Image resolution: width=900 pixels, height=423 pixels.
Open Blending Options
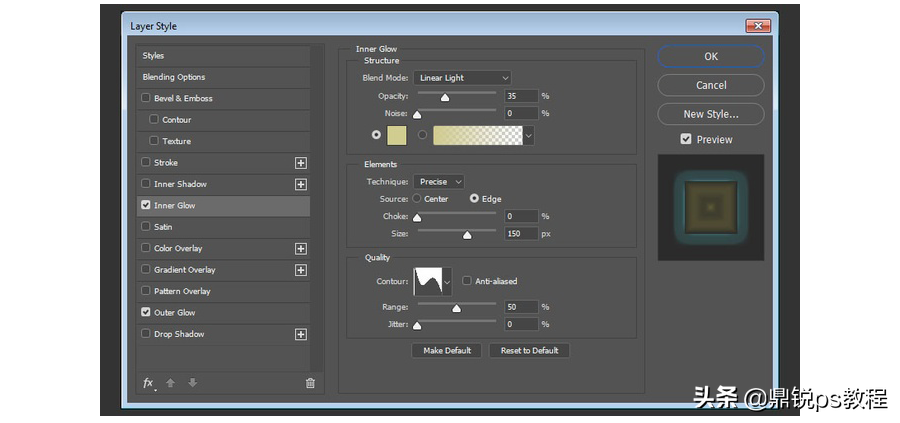[x=223, y=77]
